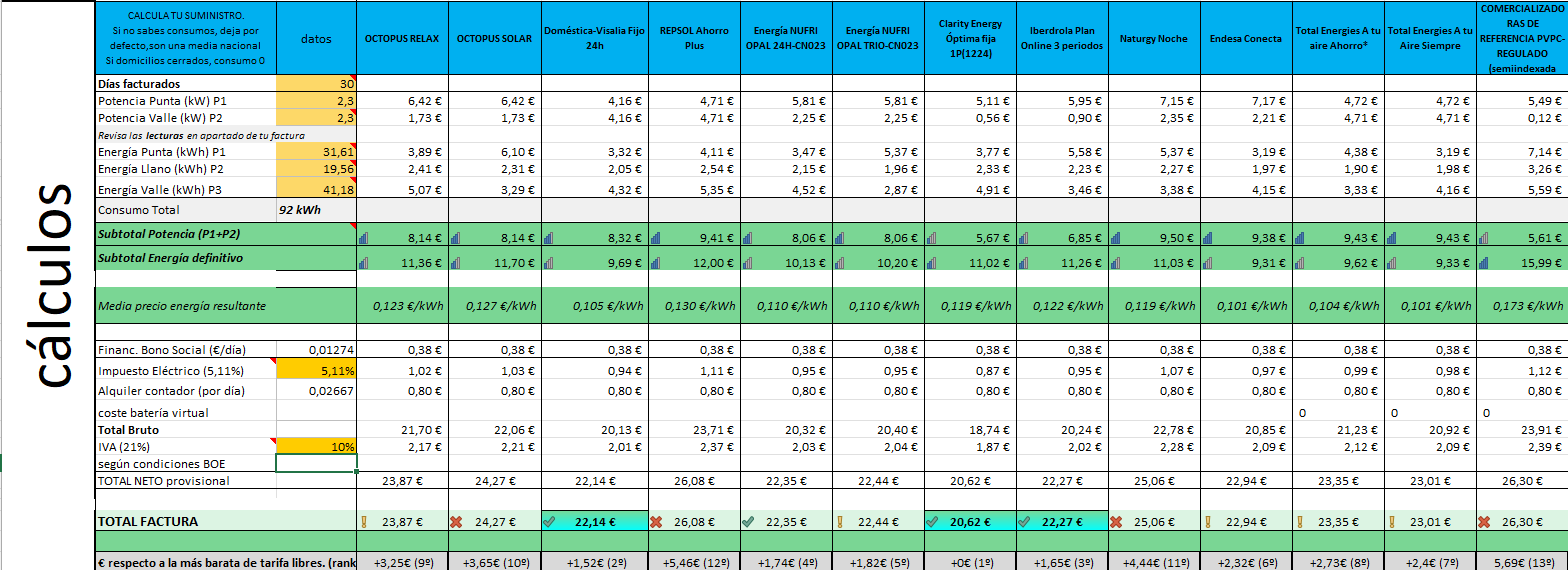Viewport: 1568px width, 570px height.
Task: Click the bars icon beside 11,36 € Subtotal Energía
Action: (363, 263)
